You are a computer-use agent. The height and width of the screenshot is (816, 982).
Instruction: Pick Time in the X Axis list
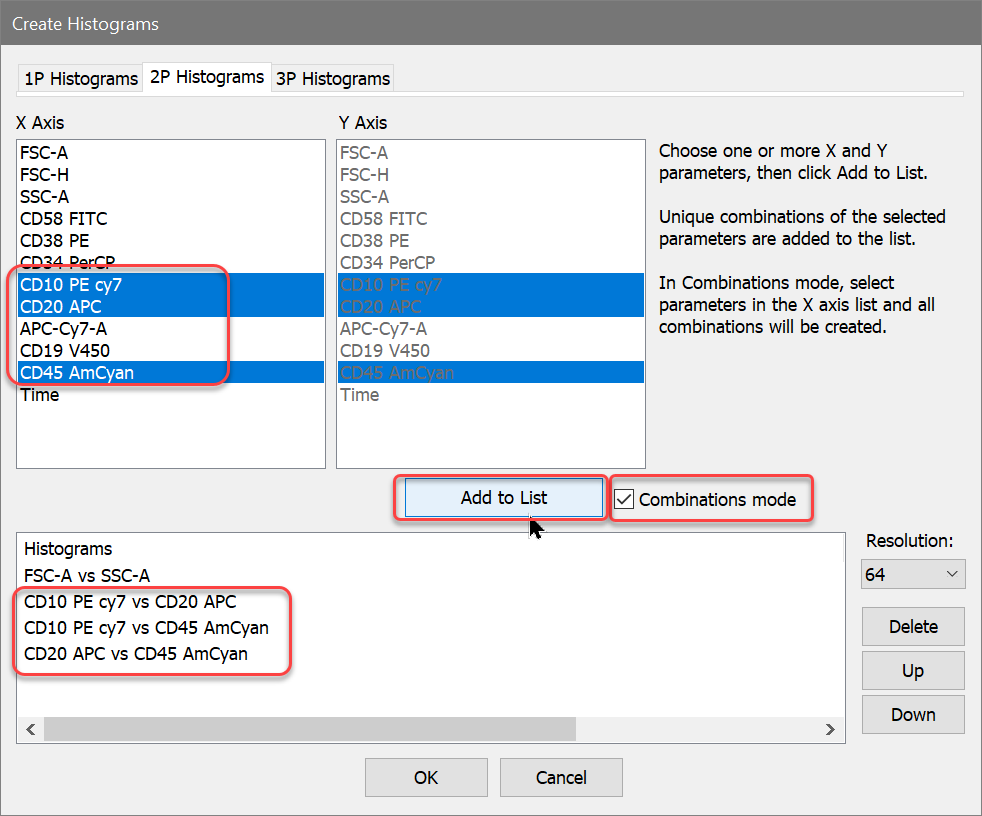point(40,395)
